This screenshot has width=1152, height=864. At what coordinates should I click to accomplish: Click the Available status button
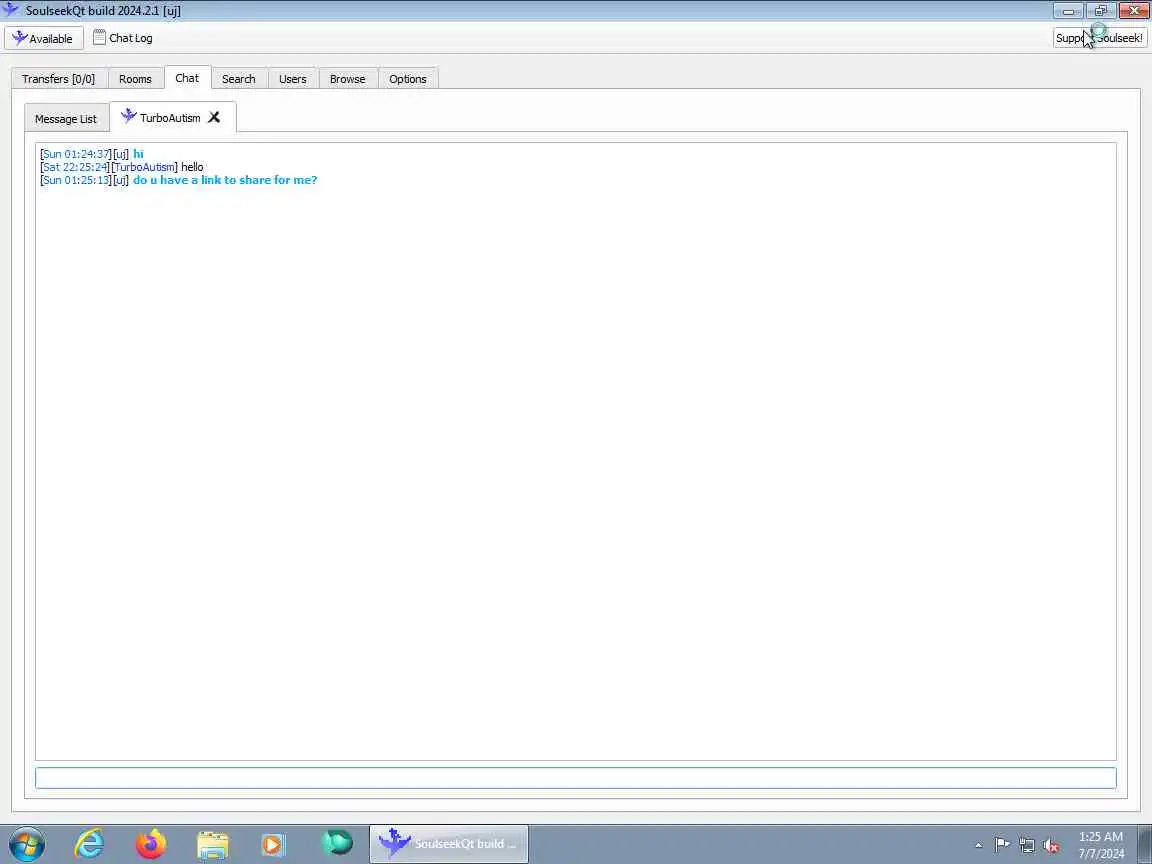point(43,38)
